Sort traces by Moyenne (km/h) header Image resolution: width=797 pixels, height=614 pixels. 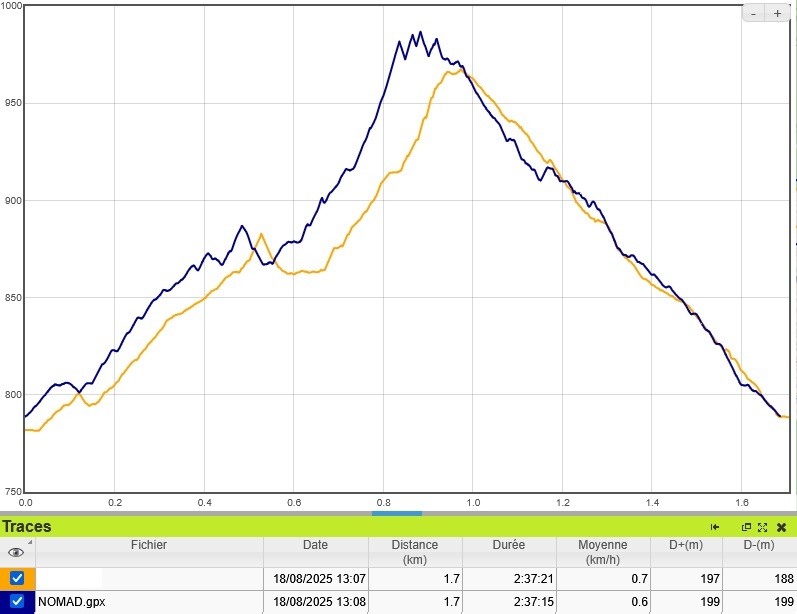pyautogui.click(x=602, y=552)
